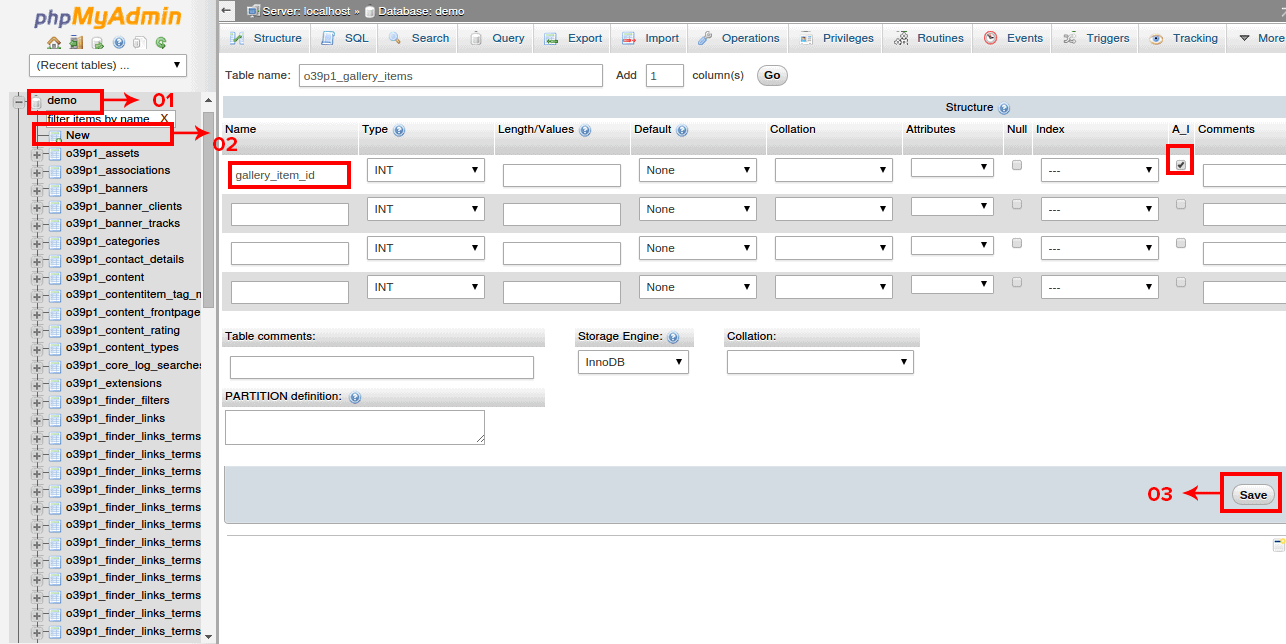Image resolution: width=1286 pixels, height=644 pixels.
Task: Open table Collation dropdown
Action: [820, 362]
